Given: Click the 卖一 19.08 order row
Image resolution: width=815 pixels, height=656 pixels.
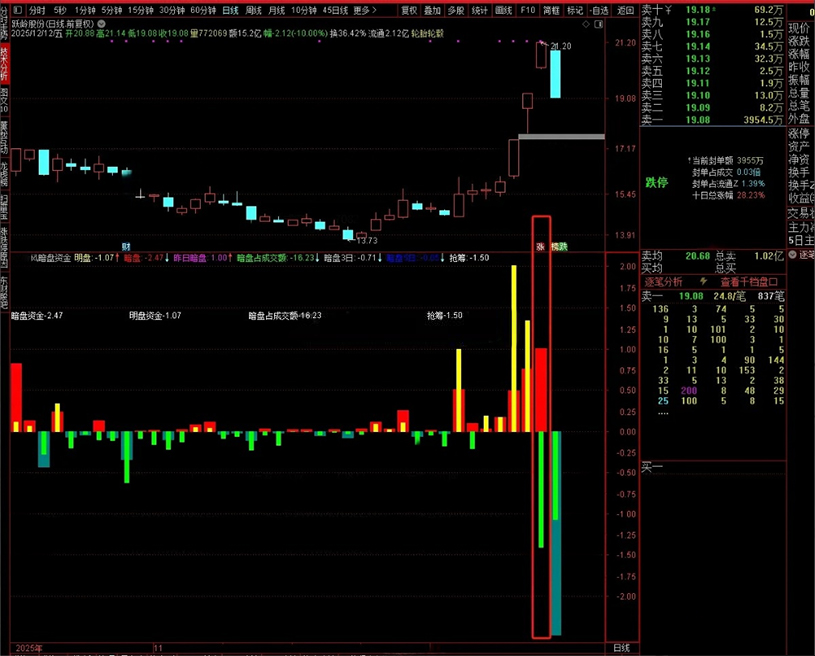Looking at the screenshot, I should pyautogui.click(x=712, y=120).
